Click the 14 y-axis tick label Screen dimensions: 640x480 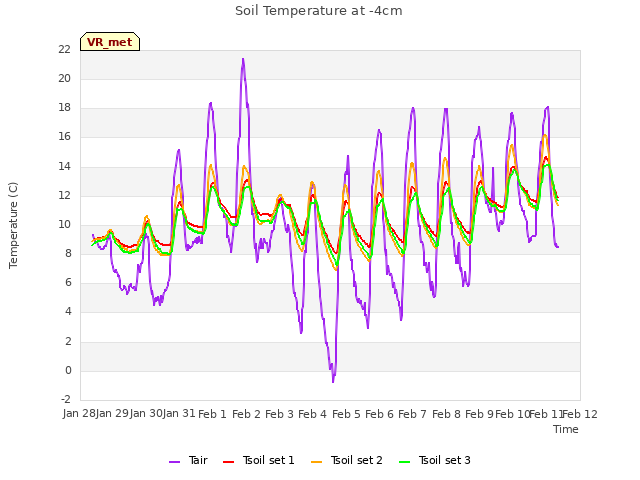64,166
